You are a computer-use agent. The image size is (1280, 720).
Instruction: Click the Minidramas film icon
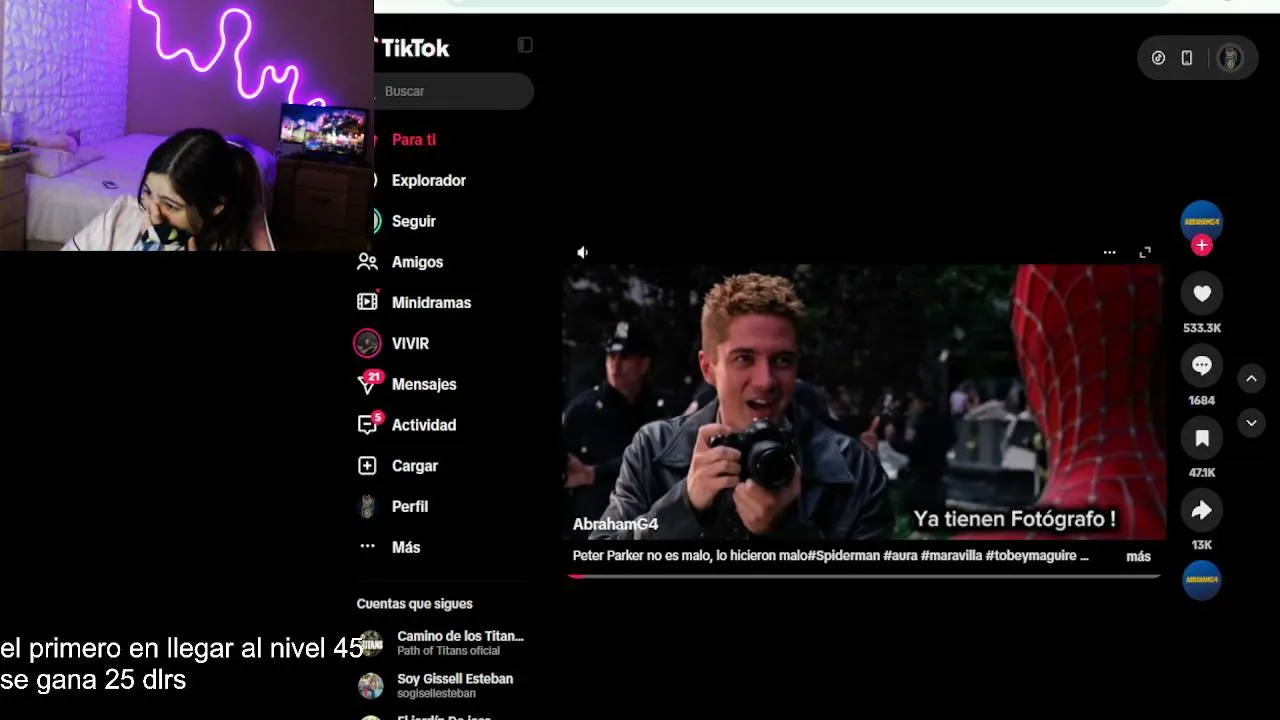(x=367, y=302)
